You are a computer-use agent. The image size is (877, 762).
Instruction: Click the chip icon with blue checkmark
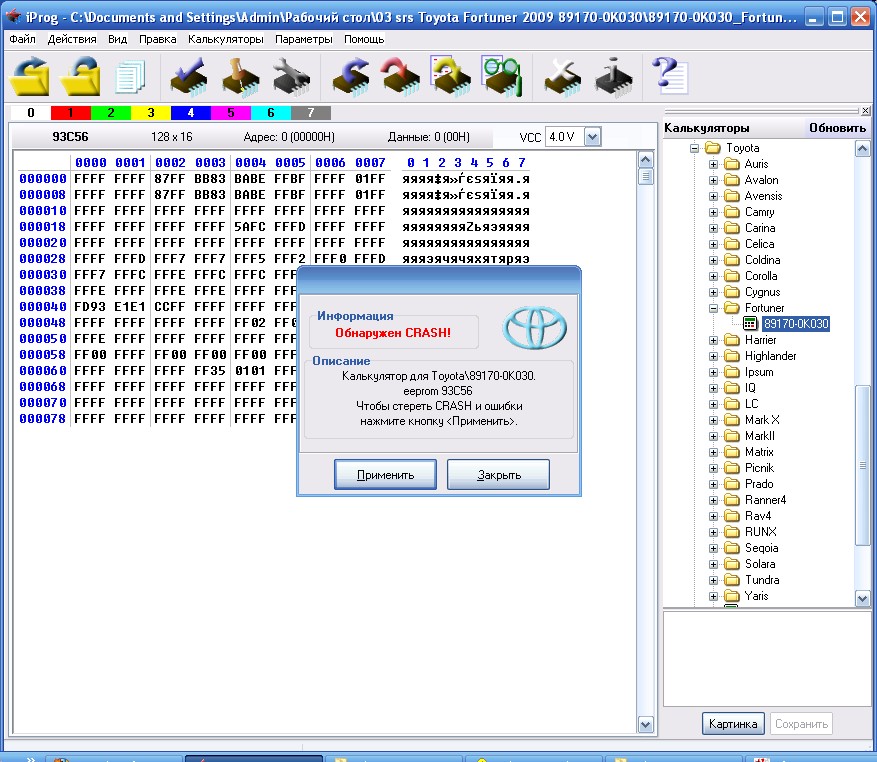[188, 76]
